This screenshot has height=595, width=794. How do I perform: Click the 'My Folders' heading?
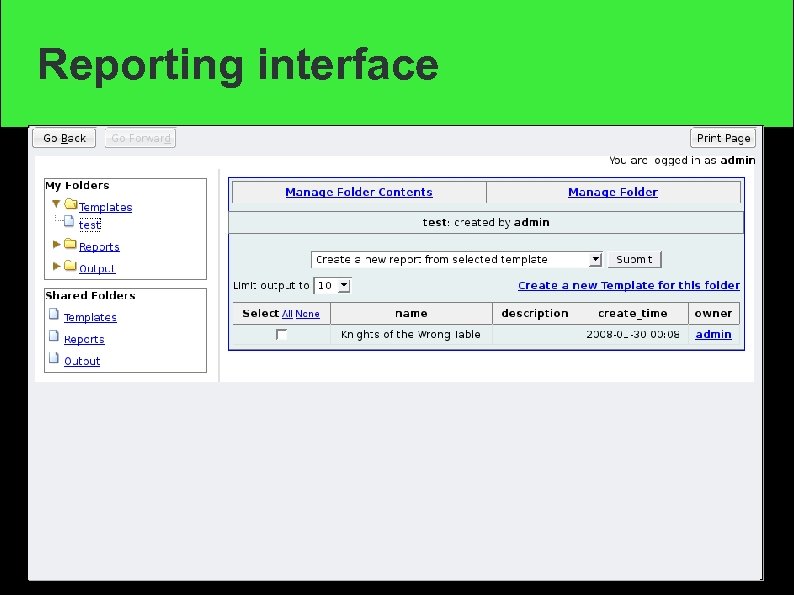coord(77,185)
